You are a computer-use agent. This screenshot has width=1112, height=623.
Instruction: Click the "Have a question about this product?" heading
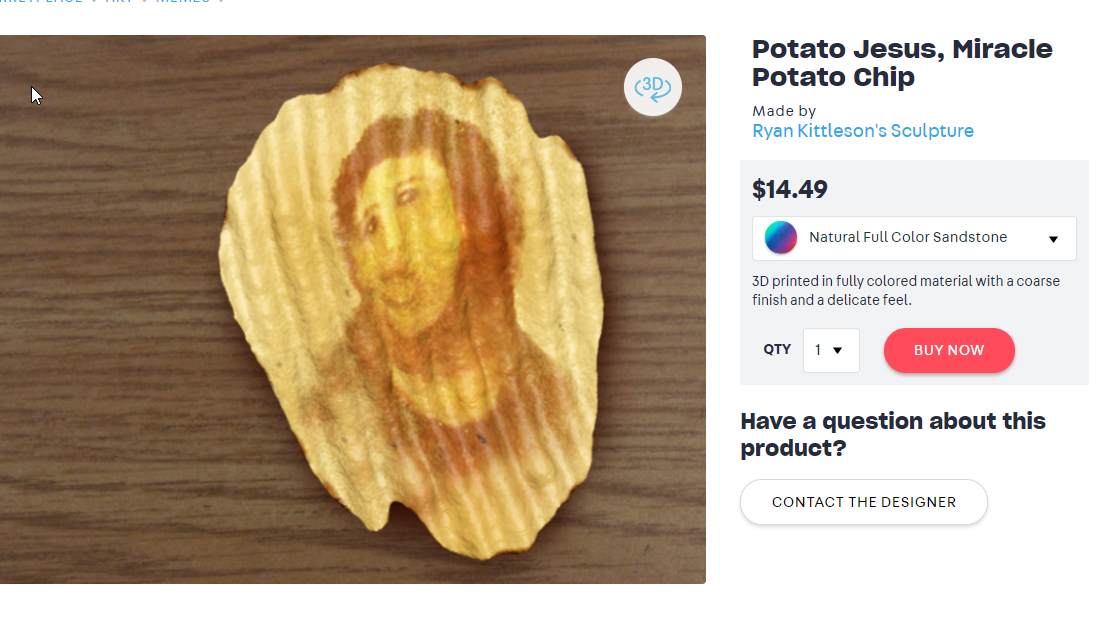click(892, 435)
